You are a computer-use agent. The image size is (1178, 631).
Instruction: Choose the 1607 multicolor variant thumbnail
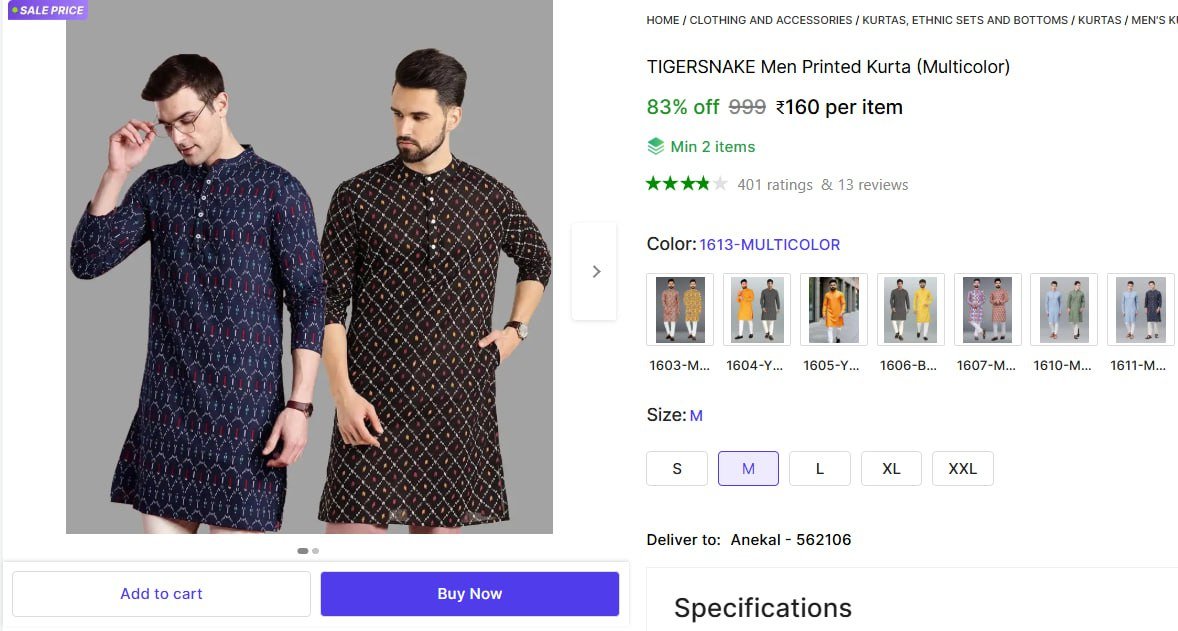pyautogui.click(x=987, y=310)
